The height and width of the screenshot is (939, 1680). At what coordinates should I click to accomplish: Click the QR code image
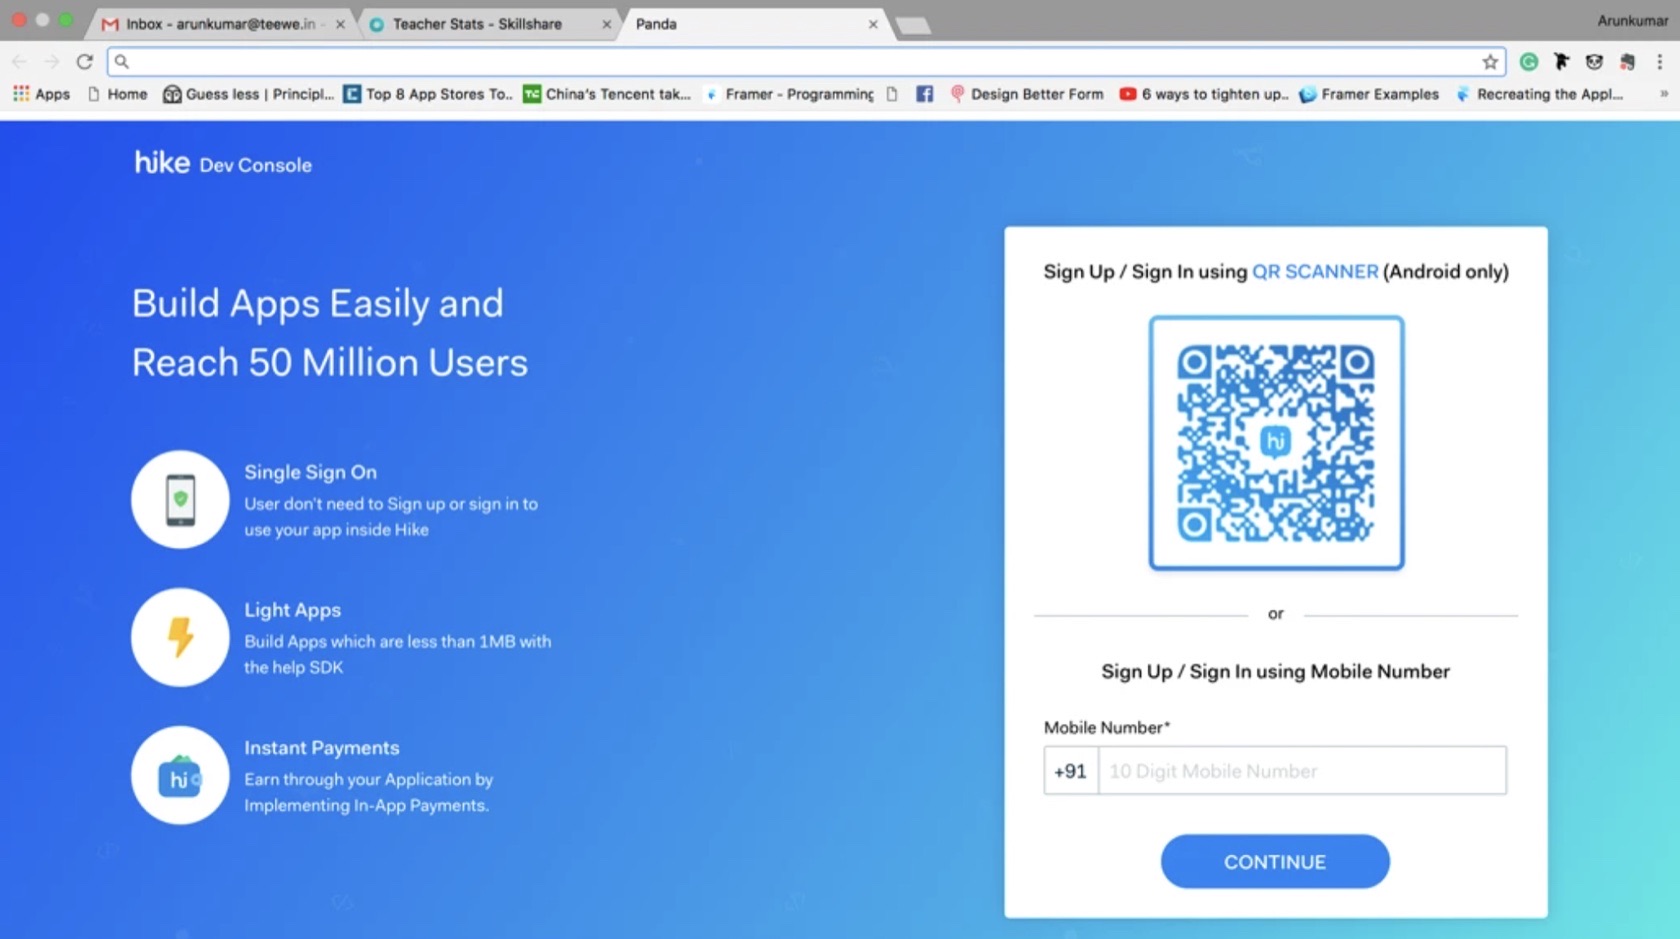[x=1276, y=443]
